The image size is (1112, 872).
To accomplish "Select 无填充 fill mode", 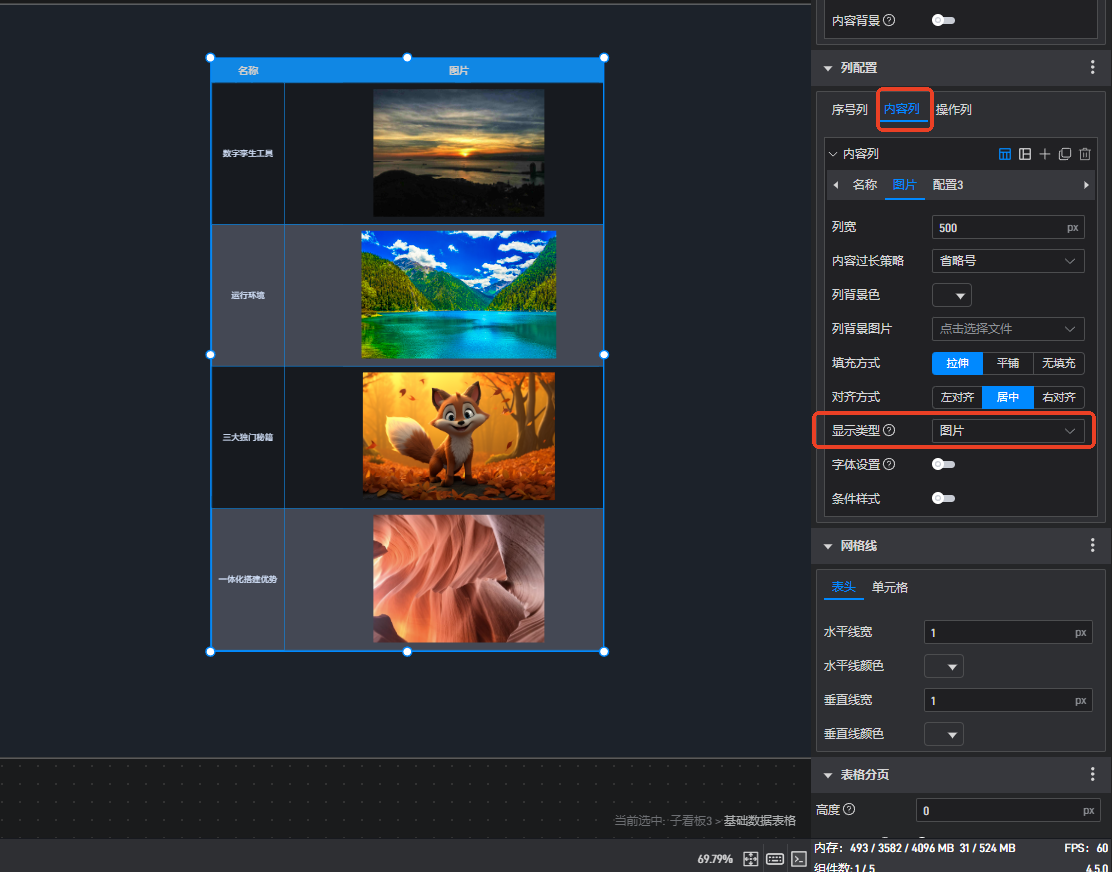I will (x=1059, y=363).
